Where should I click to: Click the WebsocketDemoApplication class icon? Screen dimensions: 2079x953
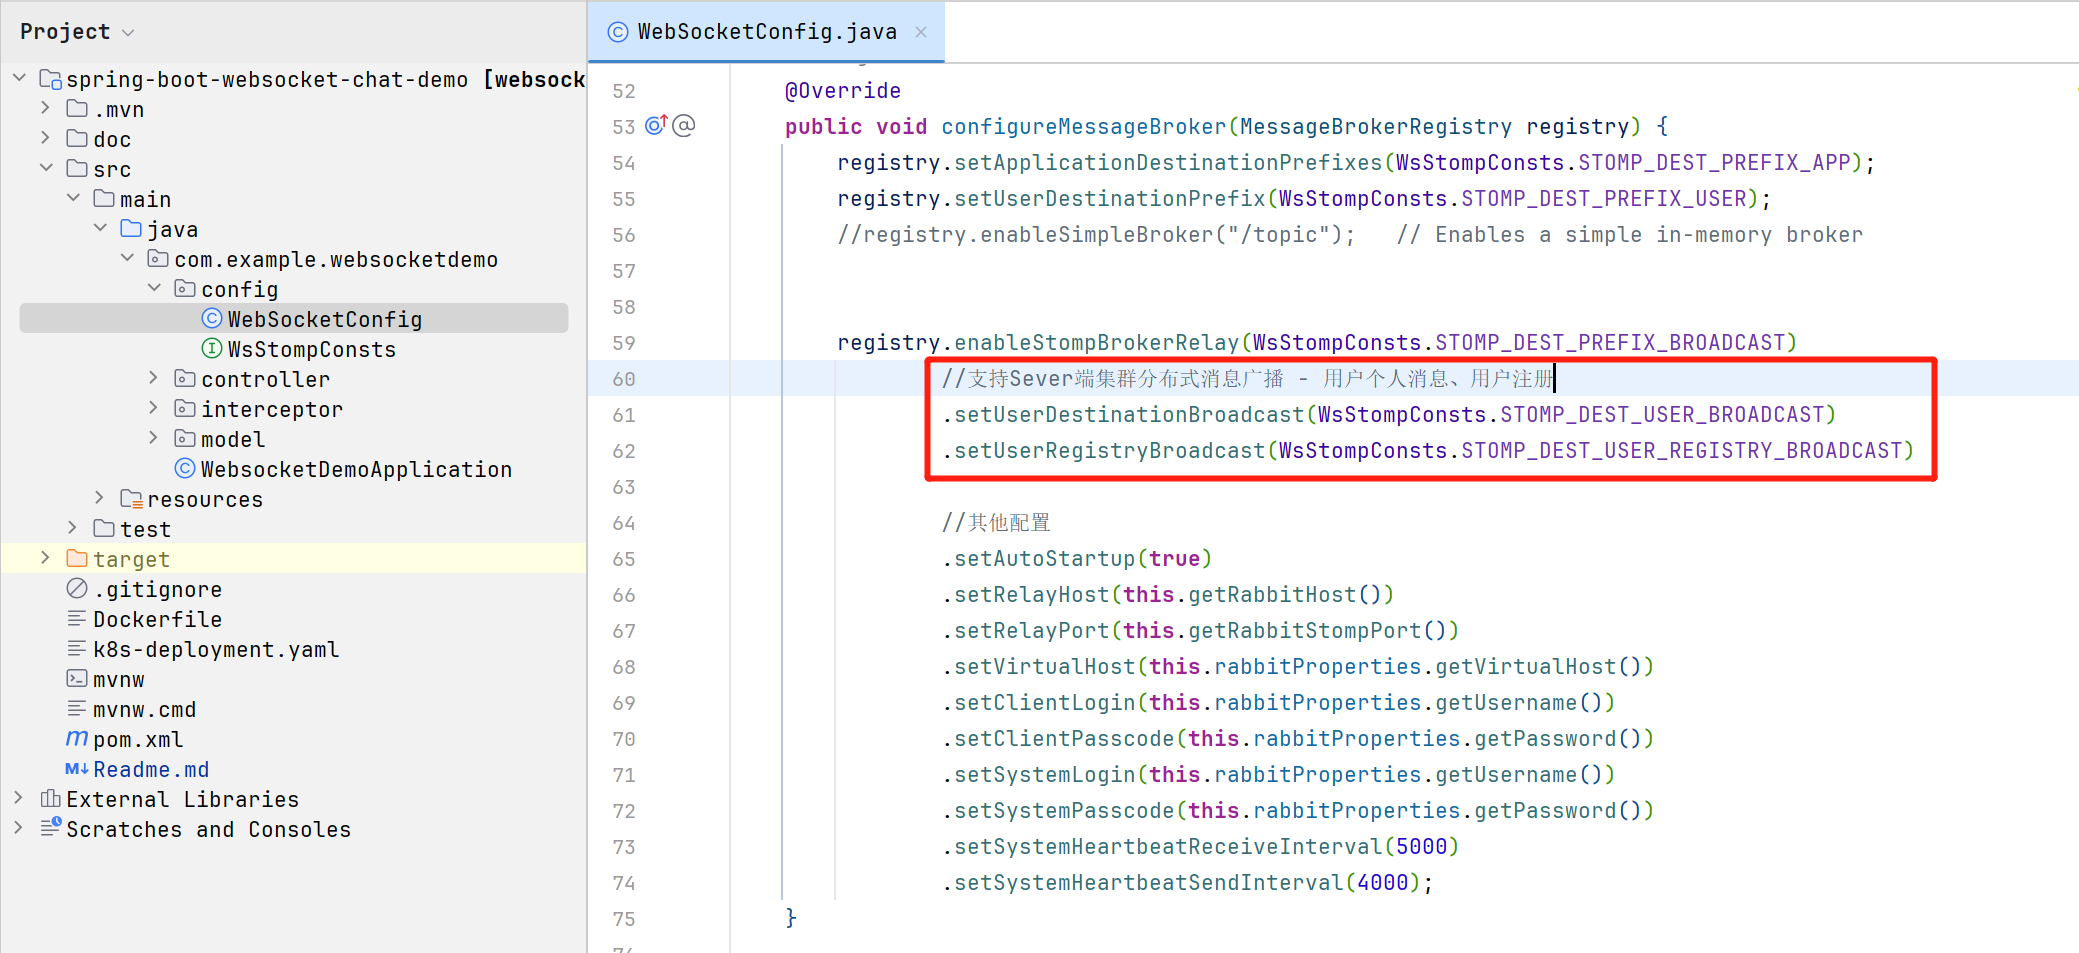(184, 468)
